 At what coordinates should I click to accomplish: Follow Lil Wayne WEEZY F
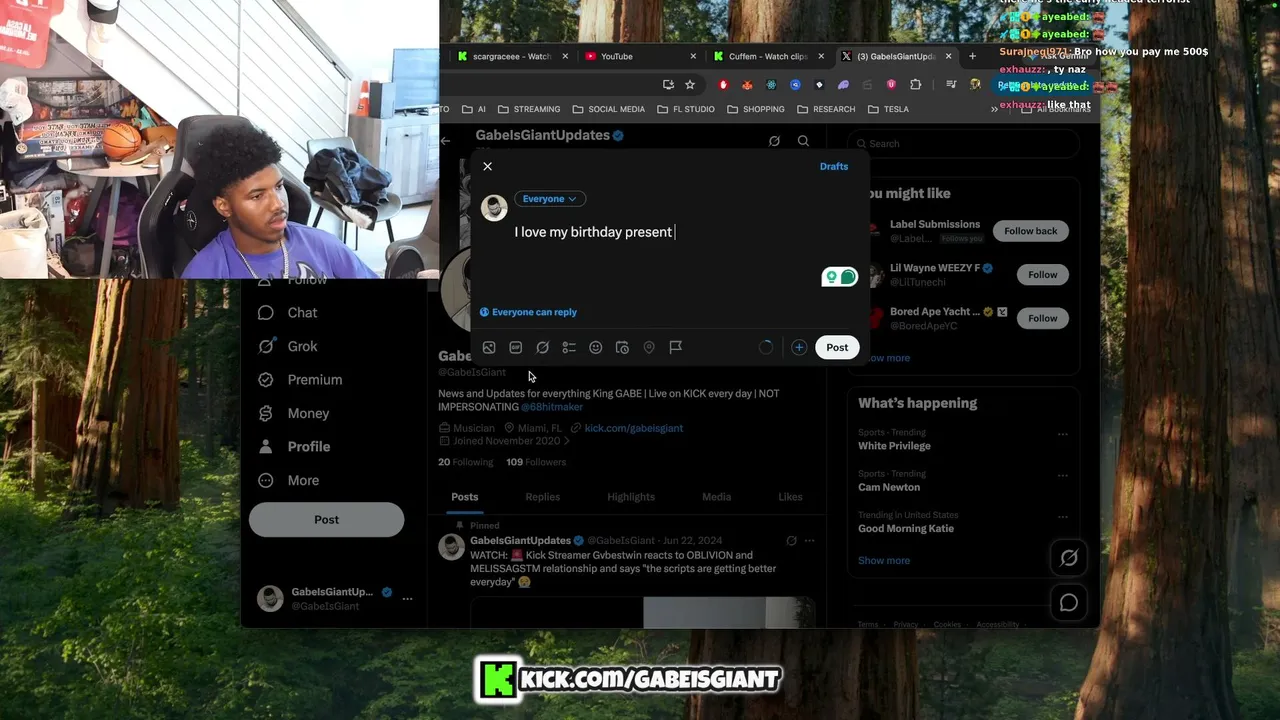click(x=1042, y=275)
